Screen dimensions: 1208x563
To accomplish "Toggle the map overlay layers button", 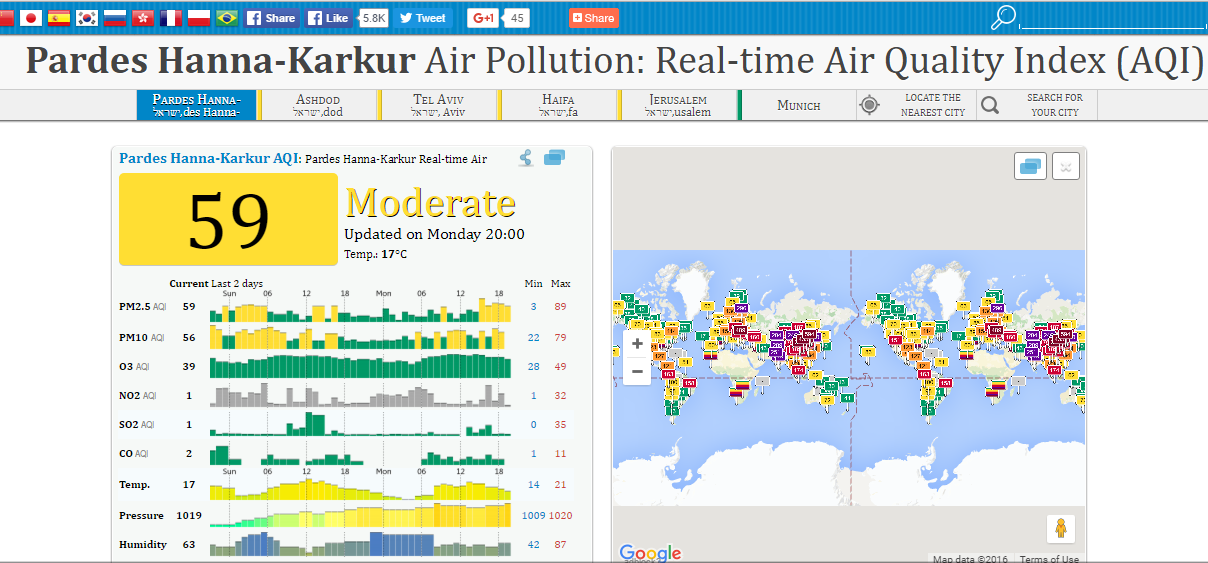I will [x=1030, y=167].
